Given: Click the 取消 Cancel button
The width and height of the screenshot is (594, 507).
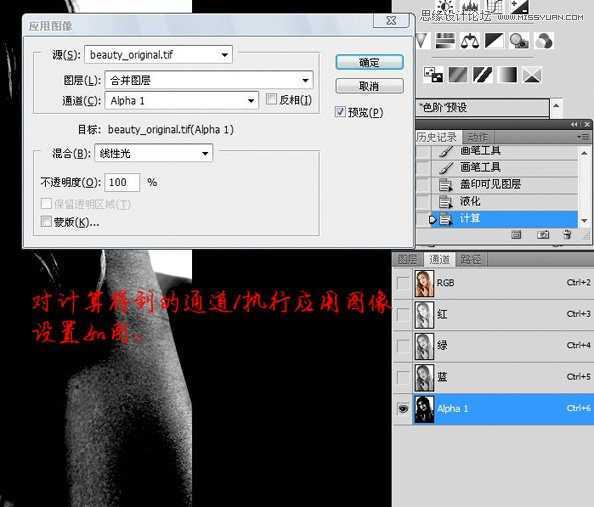Looking at the screenshot, I should point(369,86).
